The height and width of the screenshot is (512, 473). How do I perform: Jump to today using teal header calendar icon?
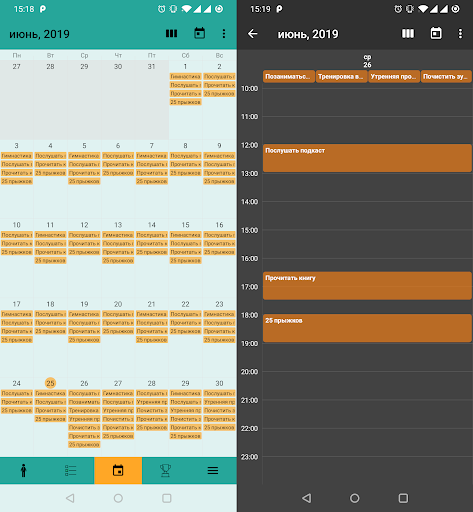(199, 33)
